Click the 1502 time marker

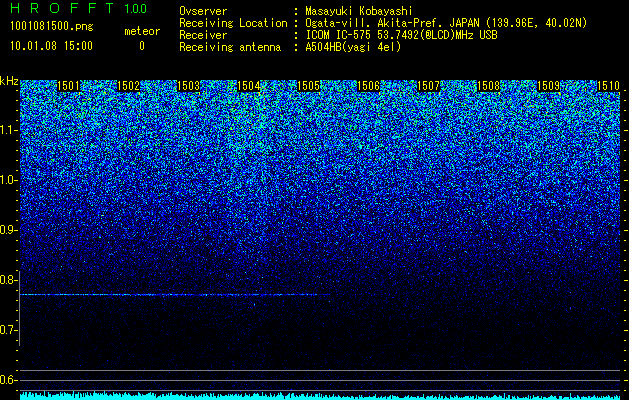128,86
